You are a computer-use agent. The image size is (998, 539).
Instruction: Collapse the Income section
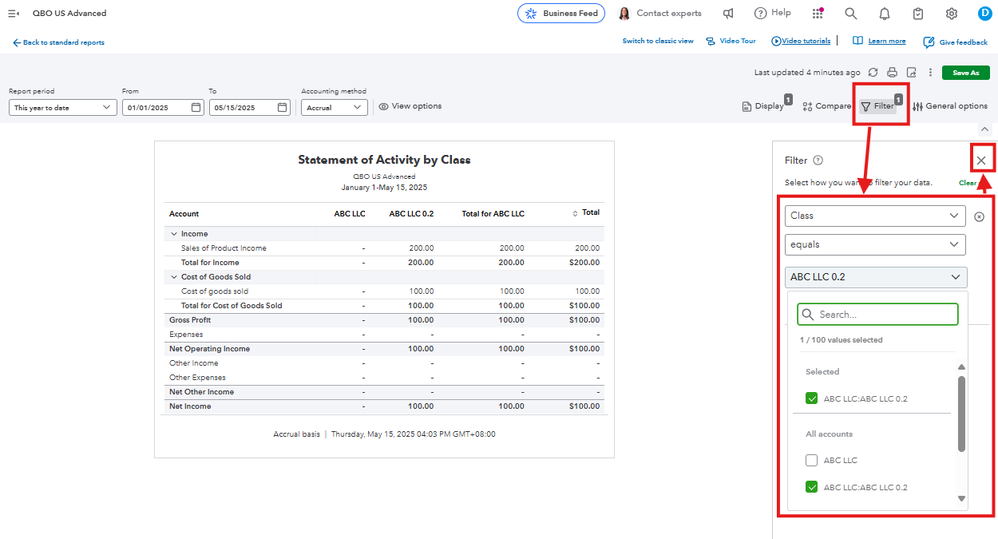tap(173, 234)
